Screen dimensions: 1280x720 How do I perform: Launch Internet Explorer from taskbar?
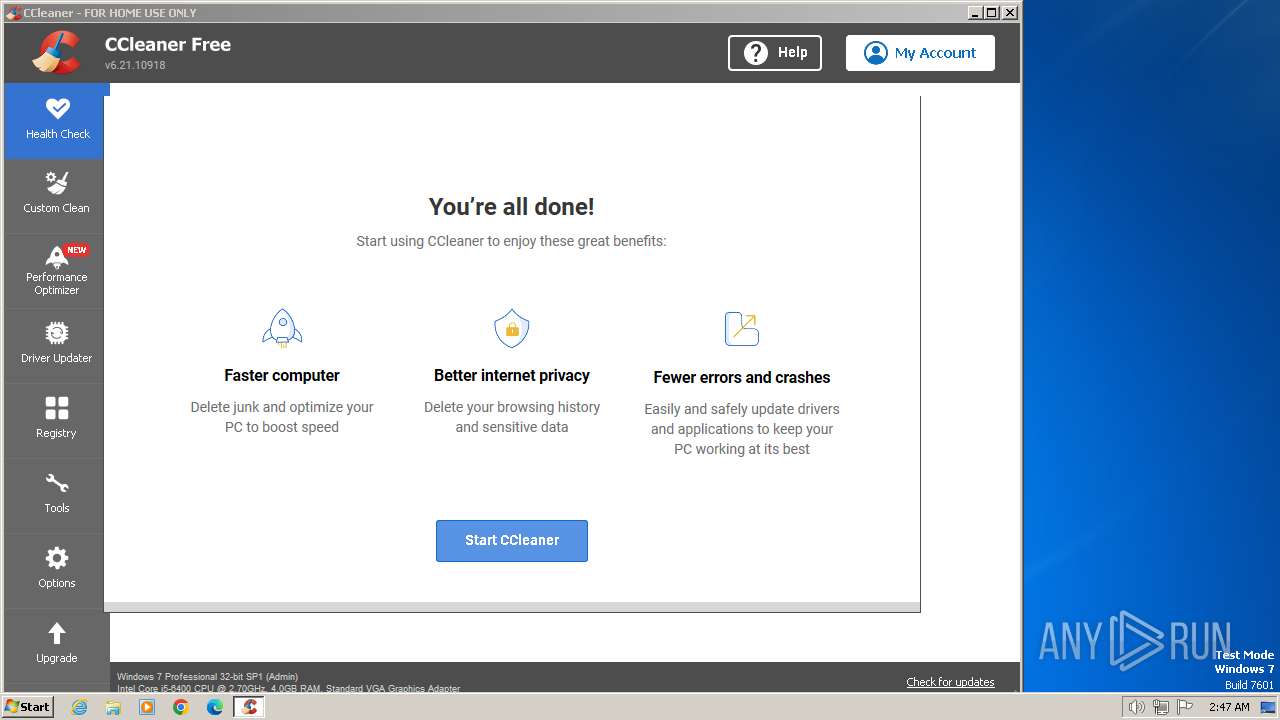(x=80, y=707)
